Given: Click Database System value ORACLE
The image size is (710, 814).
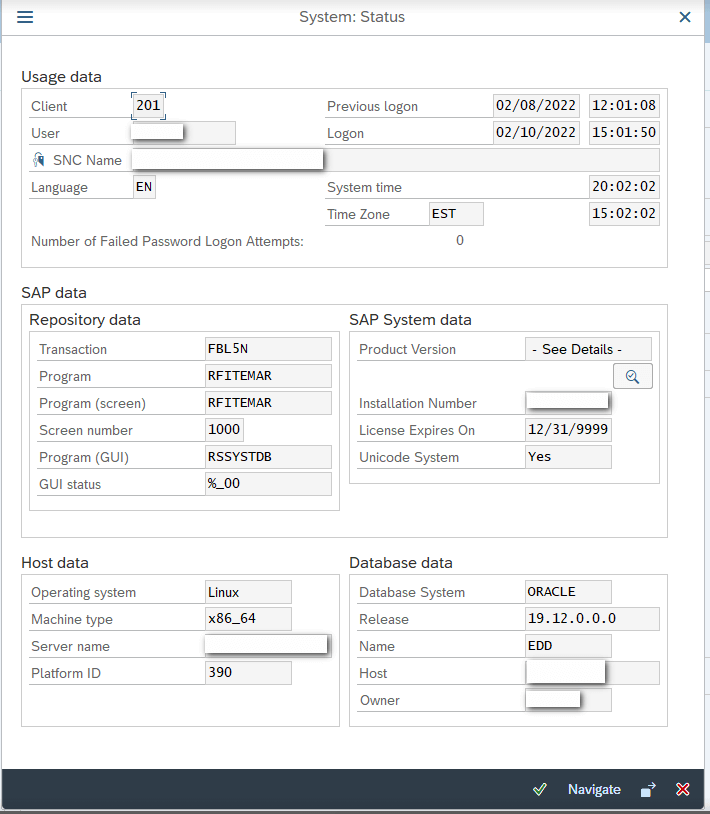Looking at the screenshot, I should pos(568,592).
